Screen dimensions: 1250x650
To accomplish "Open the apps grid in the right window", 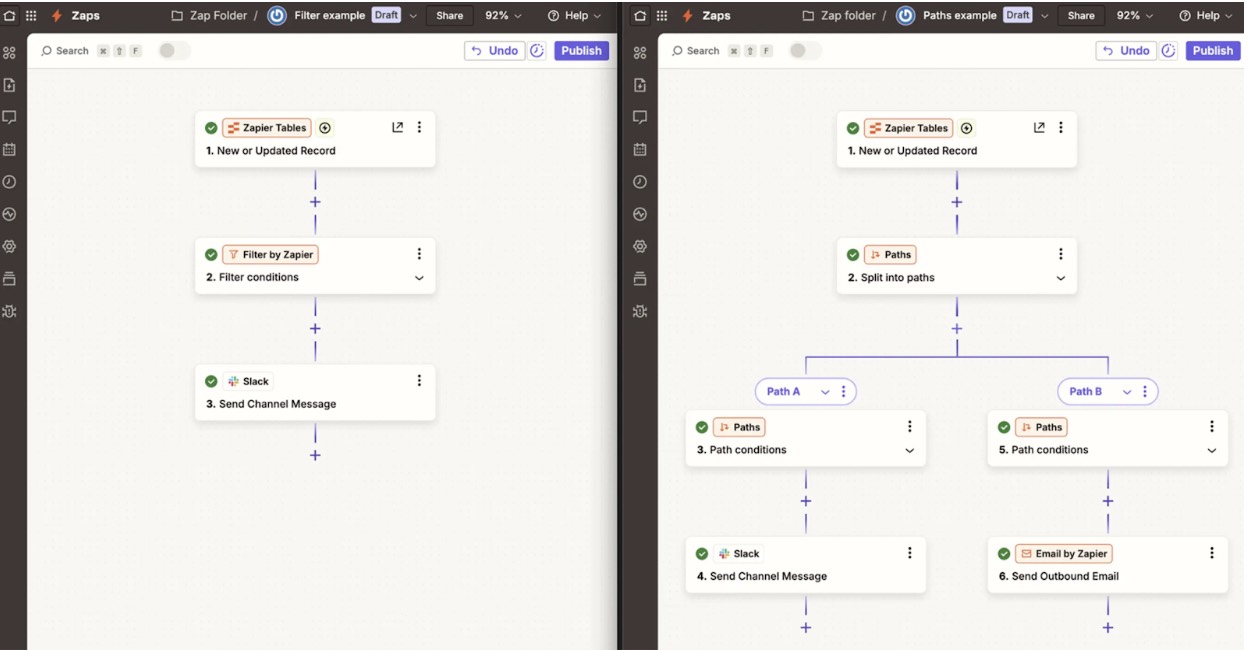I will pyautogui.click(x=663, y=16).
